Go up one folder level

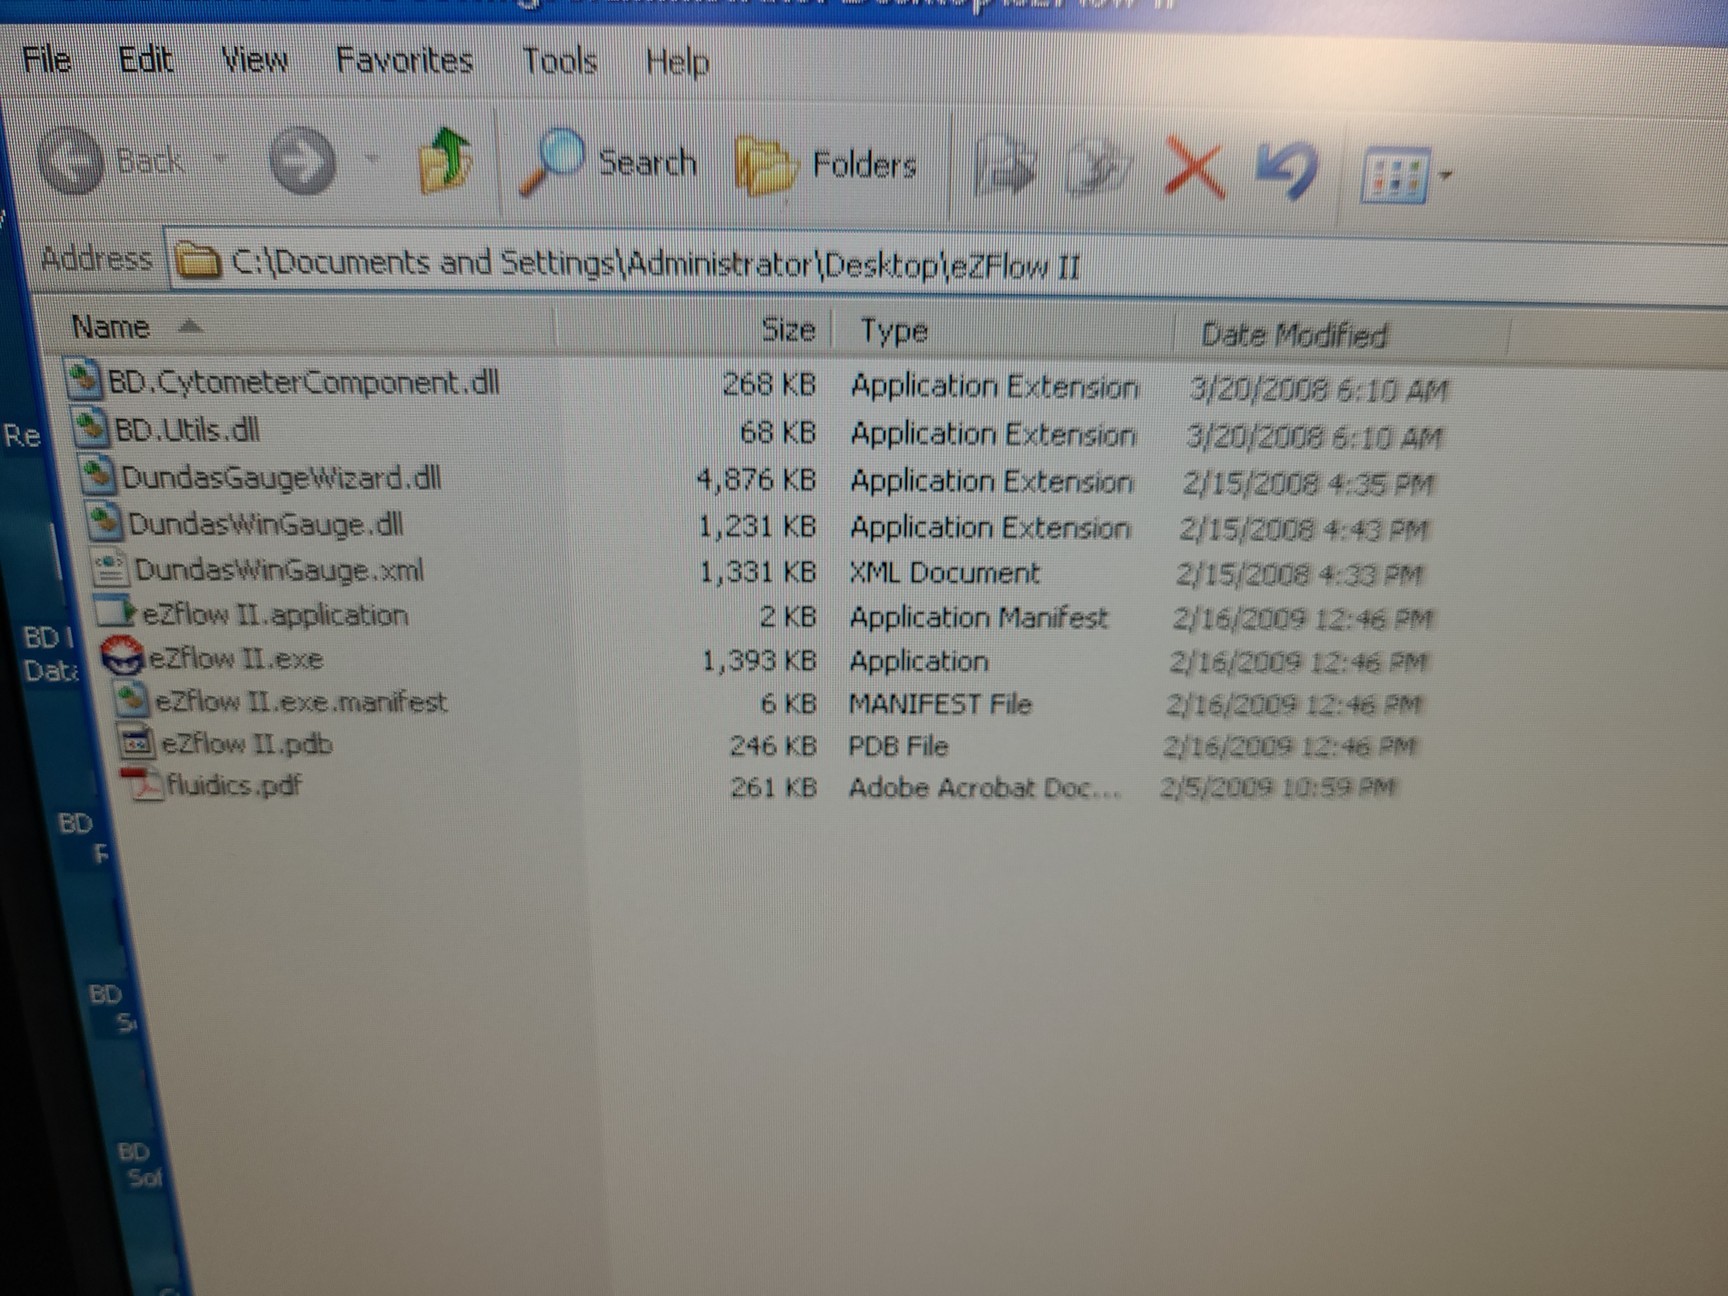point(446,160)
